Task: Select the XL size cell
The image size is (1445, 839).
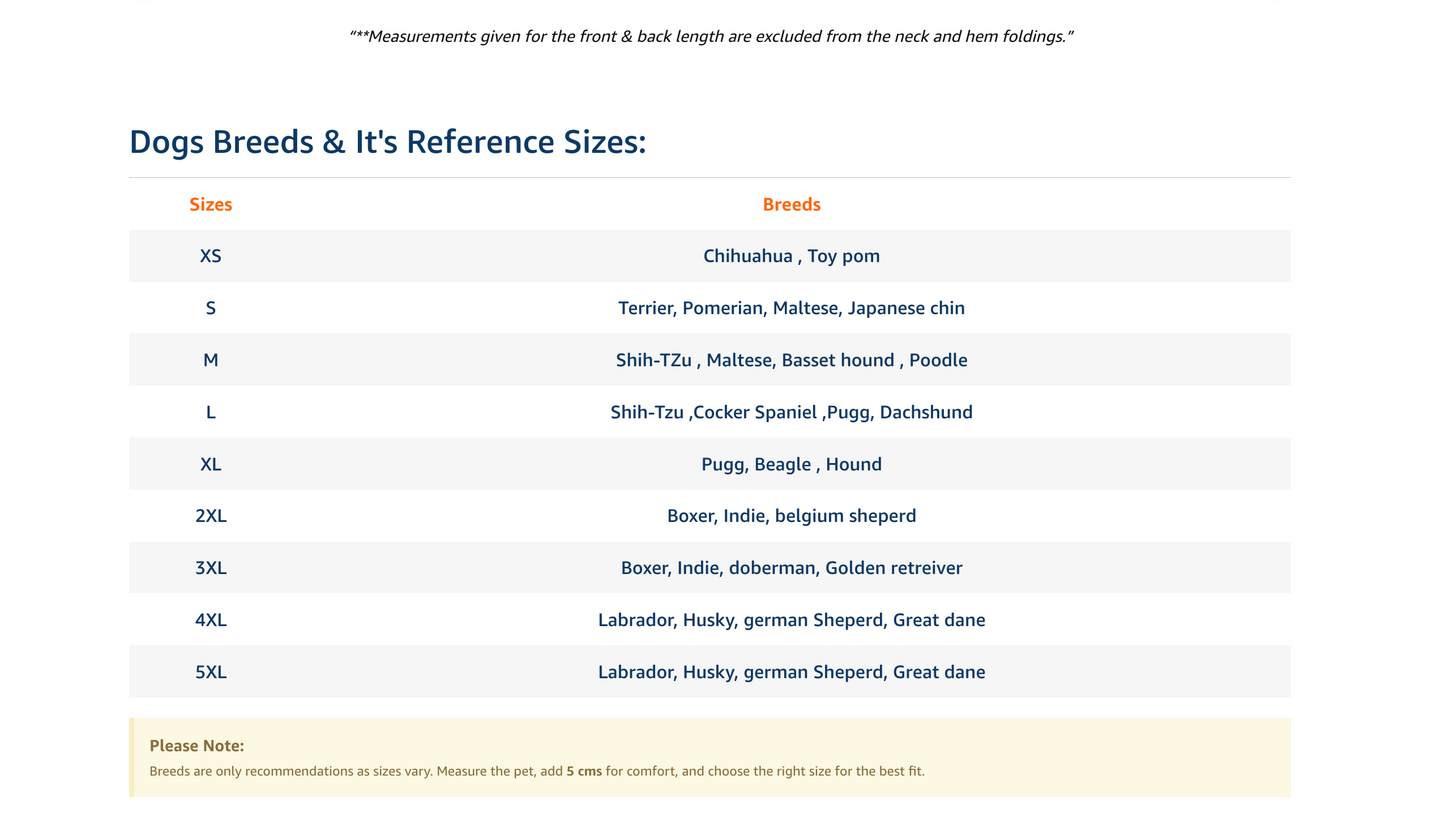Action: (210, 464)
